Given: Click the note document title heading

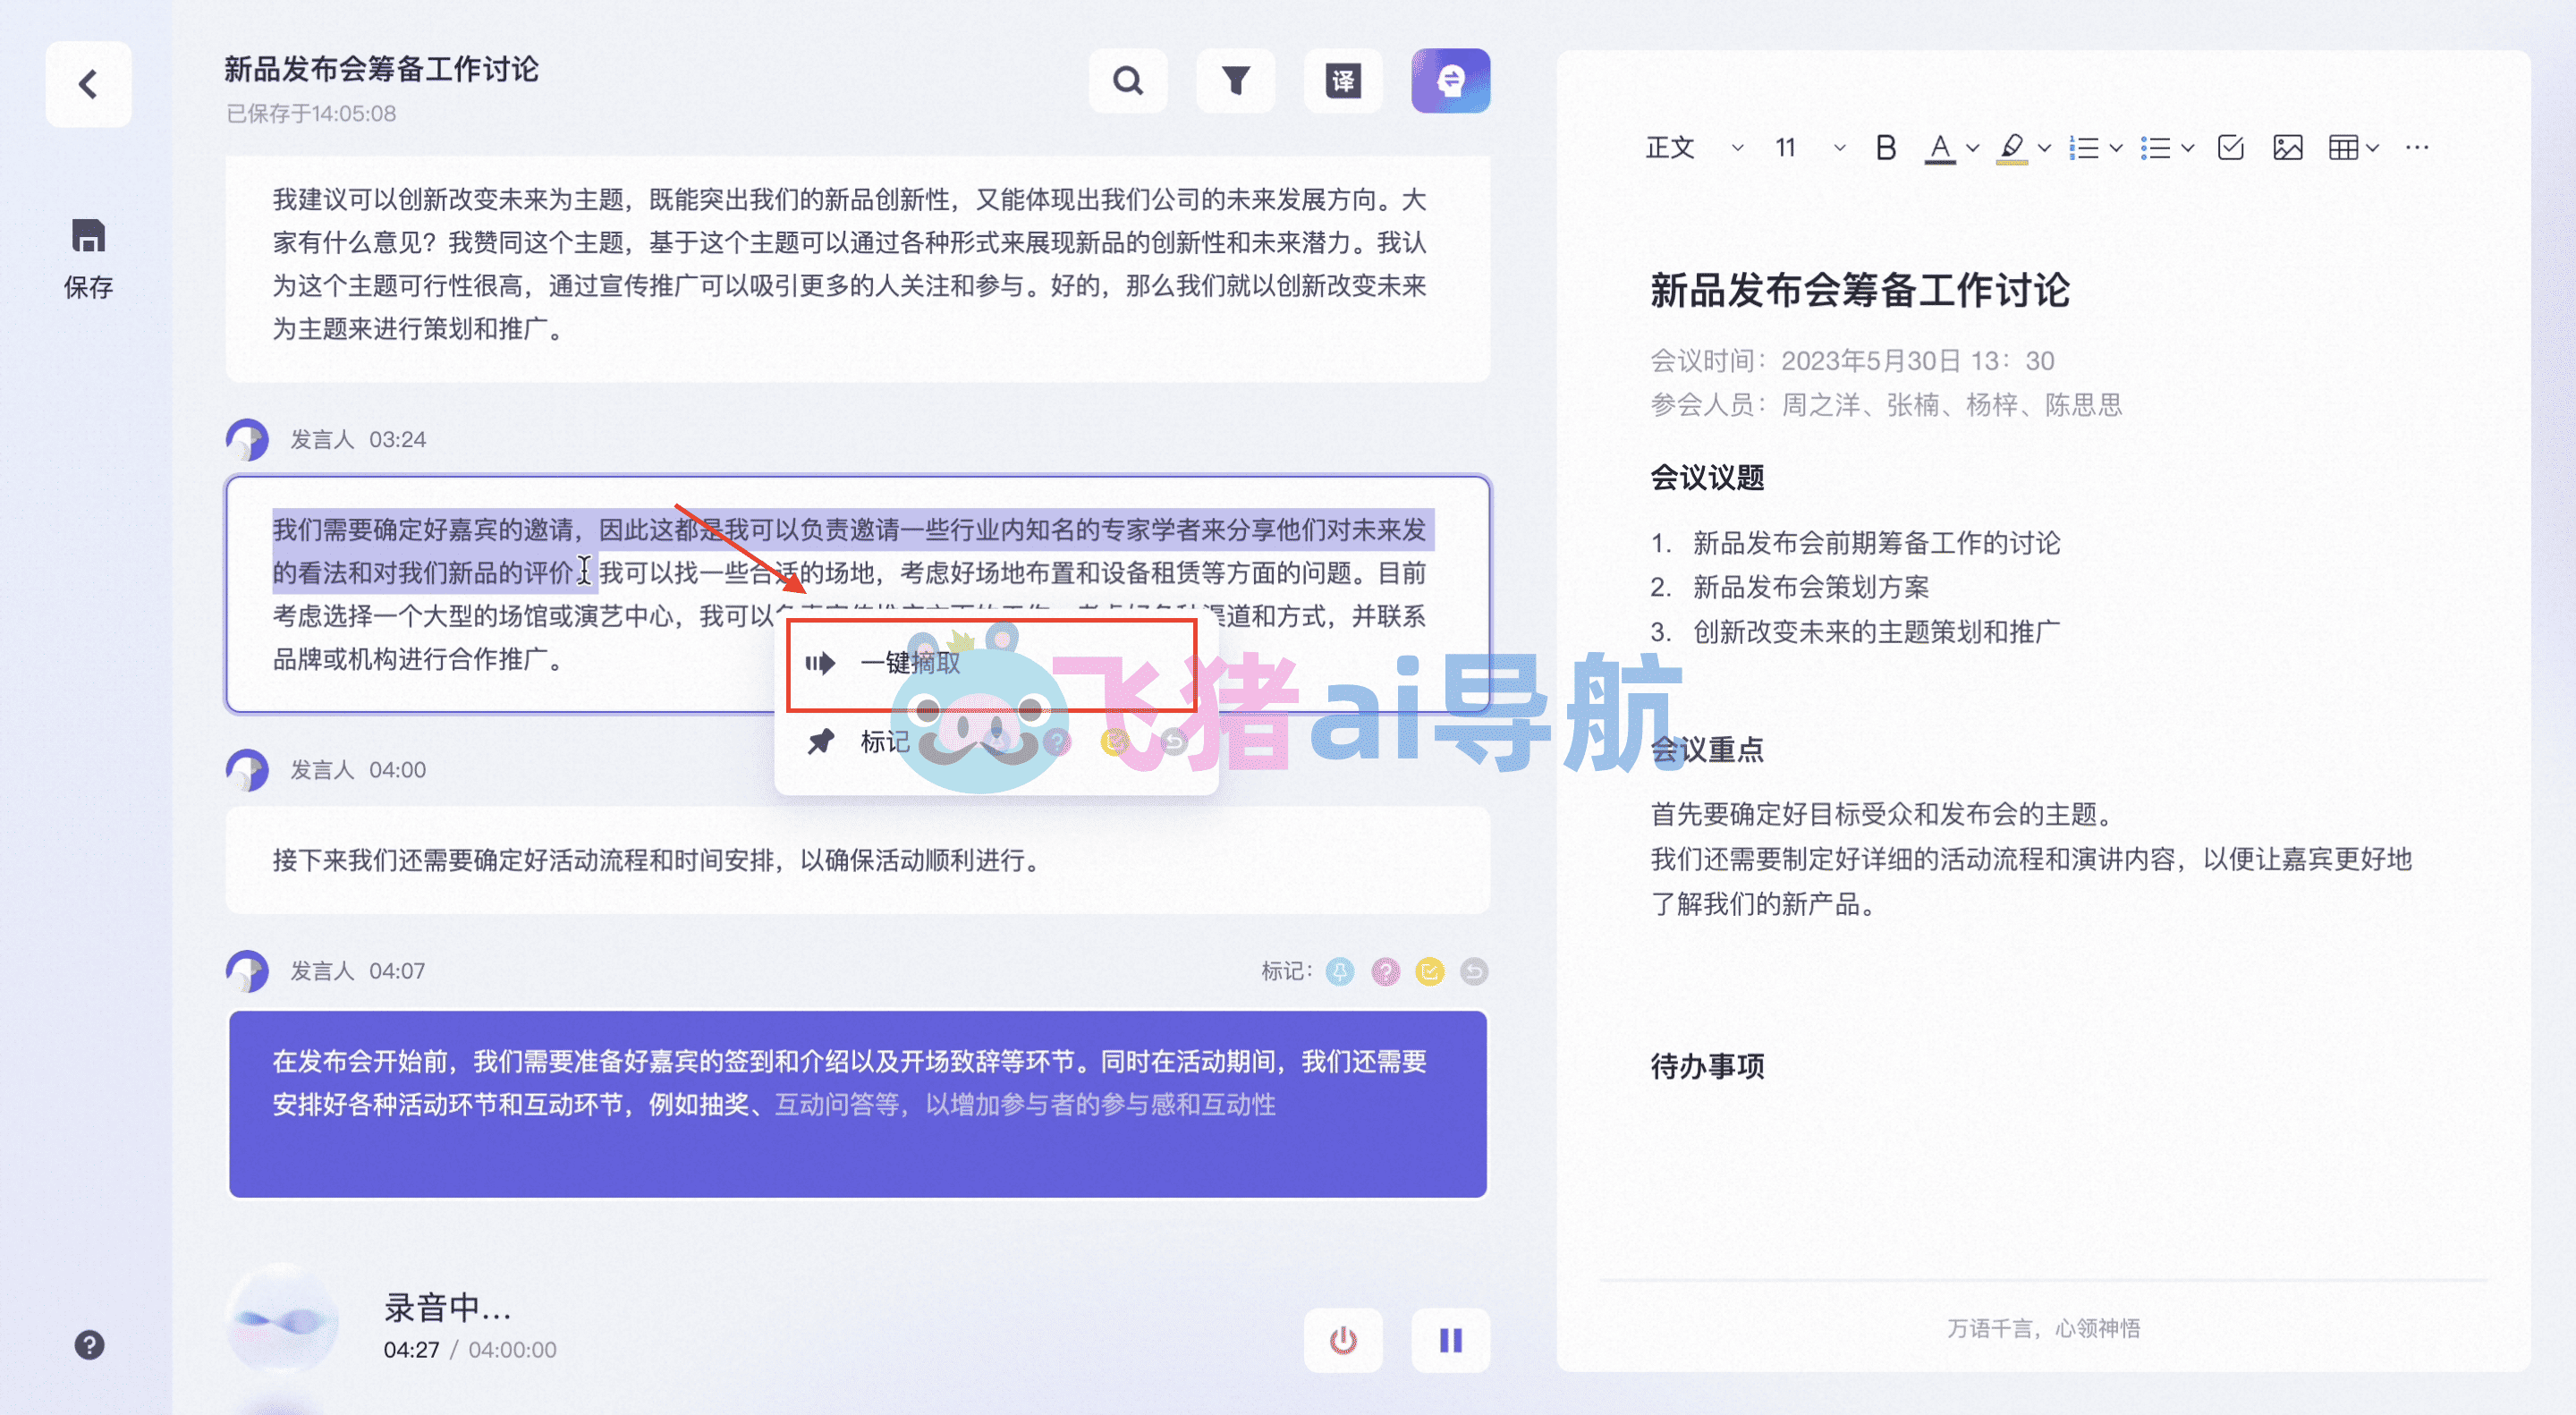Looking at the screenshot, I should pyautogui.click(x=1859, y=291).
